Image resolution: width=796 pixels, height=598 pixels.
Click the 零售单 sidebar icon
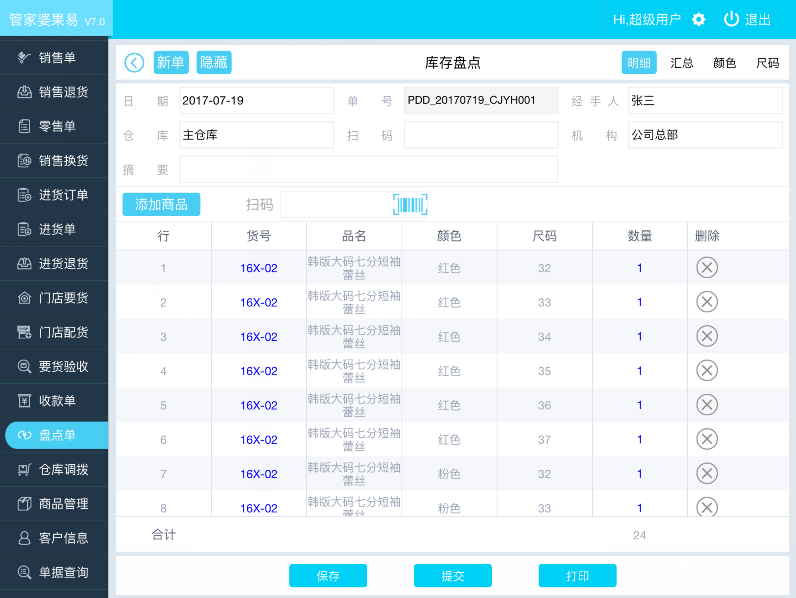click(x=24, y=126)
